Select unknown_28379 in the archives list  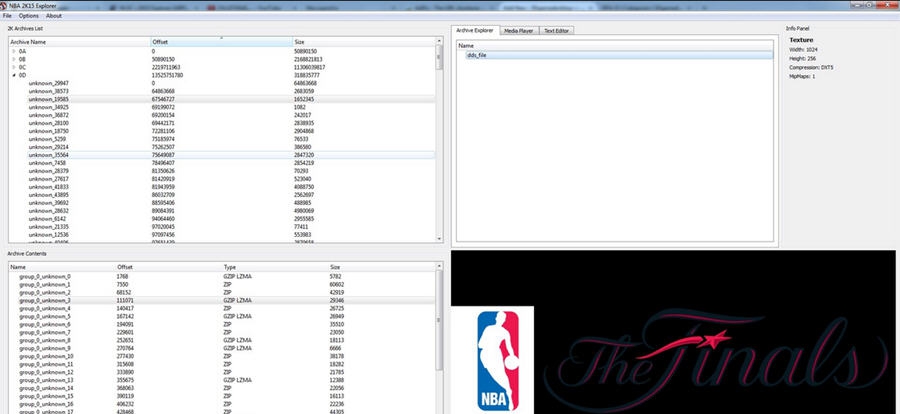pyautogui.click(x=49, y=171)
